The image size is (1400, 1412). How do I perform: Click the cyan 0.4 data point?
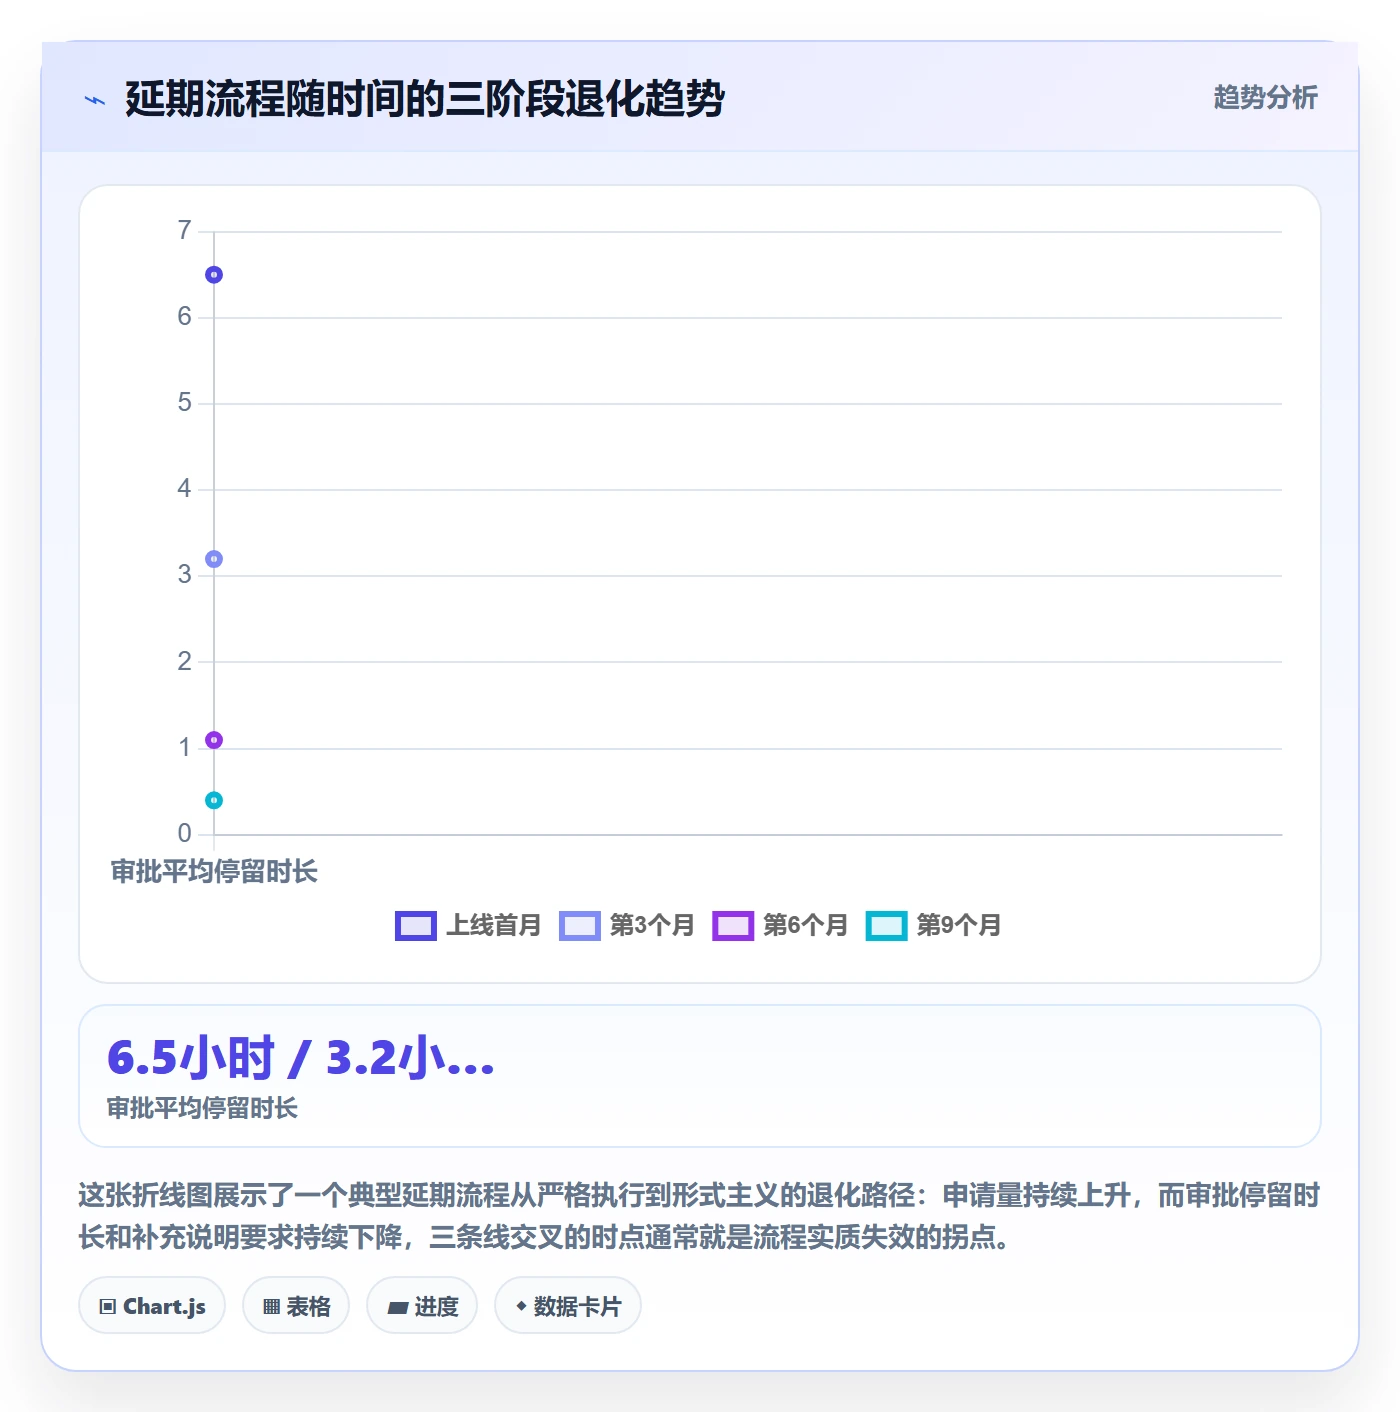(x=214, y=800)
